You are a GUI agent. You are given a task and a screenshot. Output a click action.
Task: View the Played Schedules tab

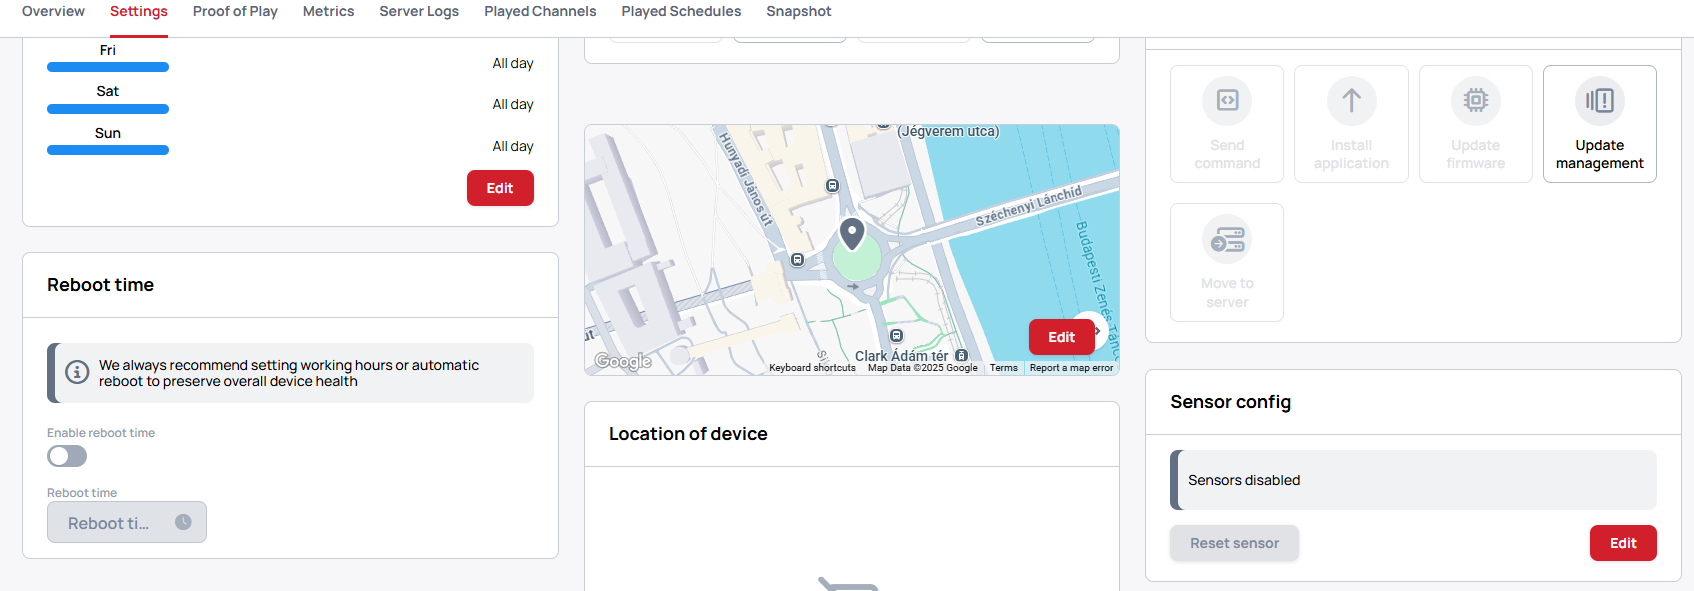tap(681, 11)
